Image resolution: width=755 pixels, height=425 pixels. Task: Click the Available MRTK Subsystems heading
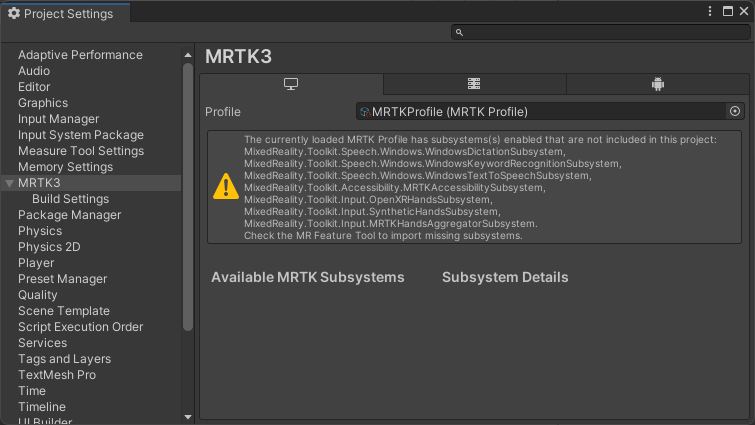tap(308, 277)
